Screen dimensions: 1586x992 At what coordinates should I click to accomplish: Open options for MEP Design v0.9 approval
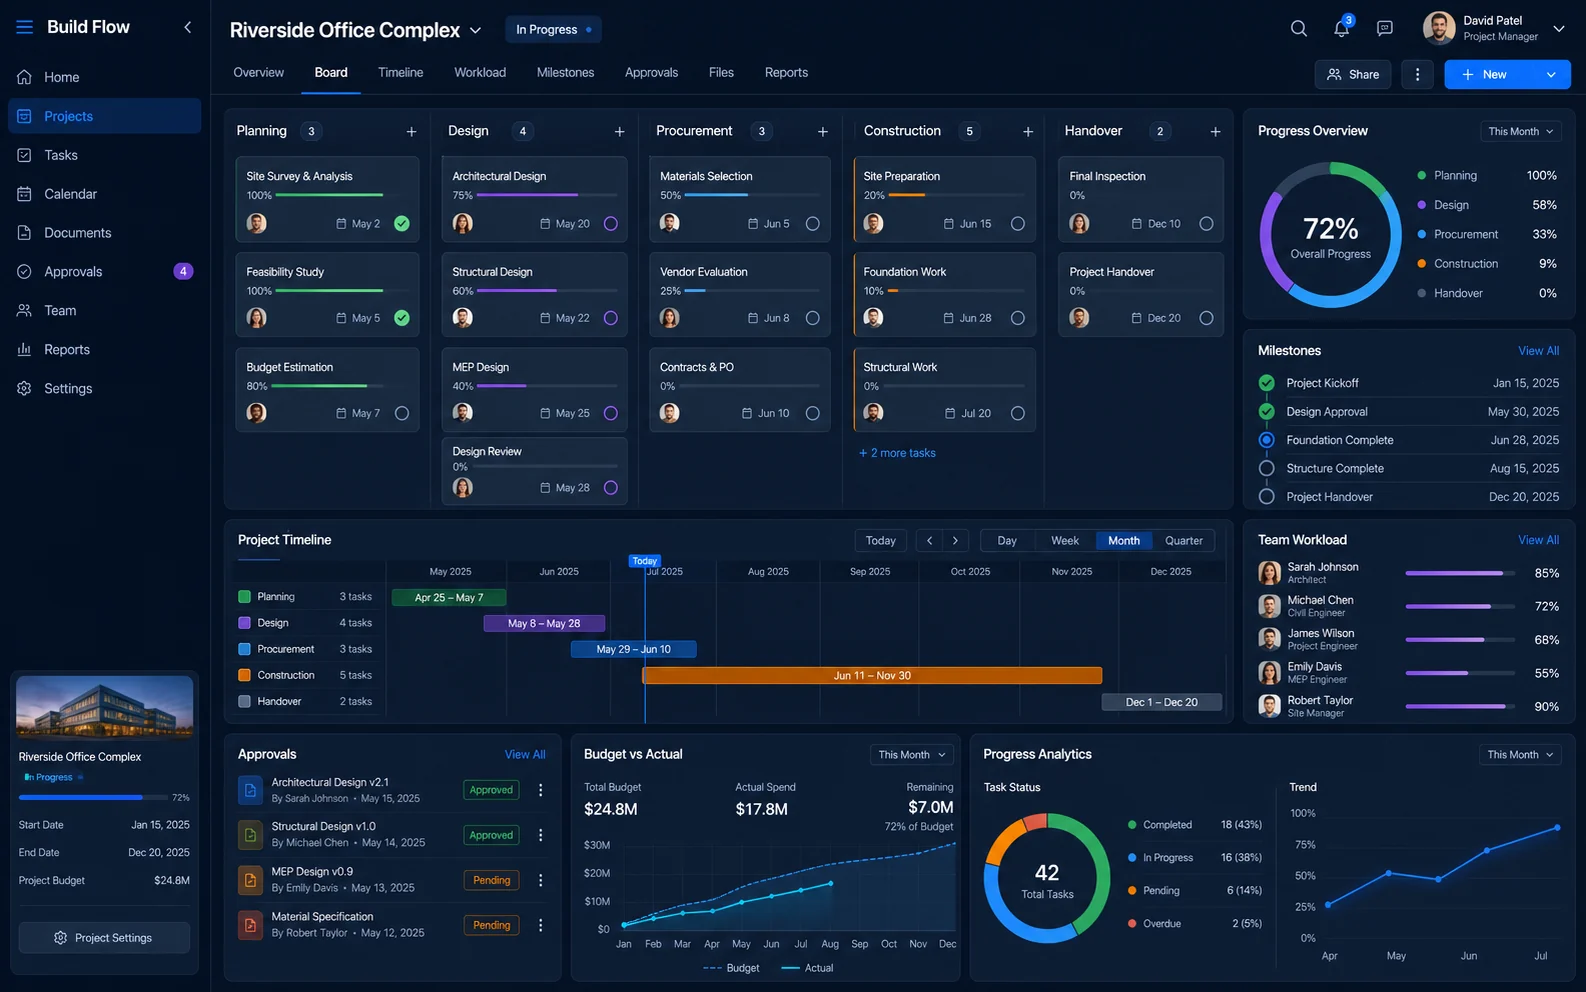click(540, 880)
